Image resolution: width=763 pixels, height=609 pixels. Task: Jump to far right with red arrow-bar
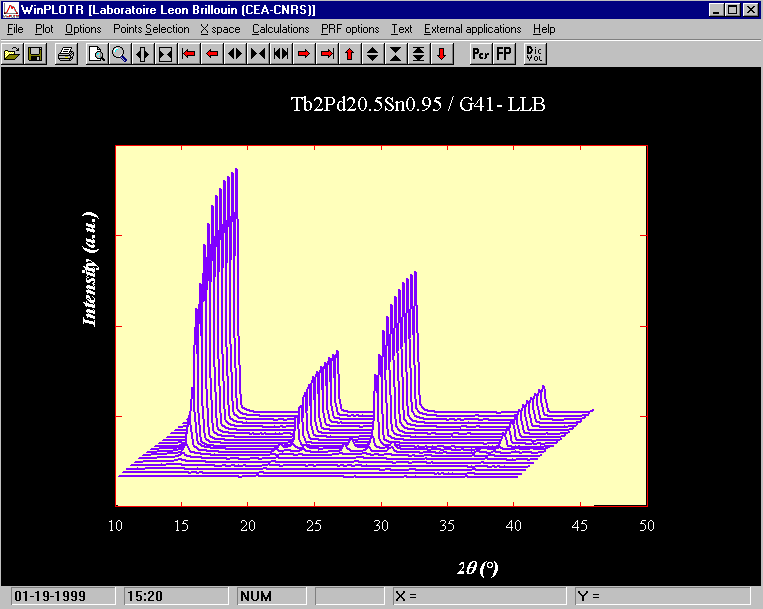coord(327,54)
